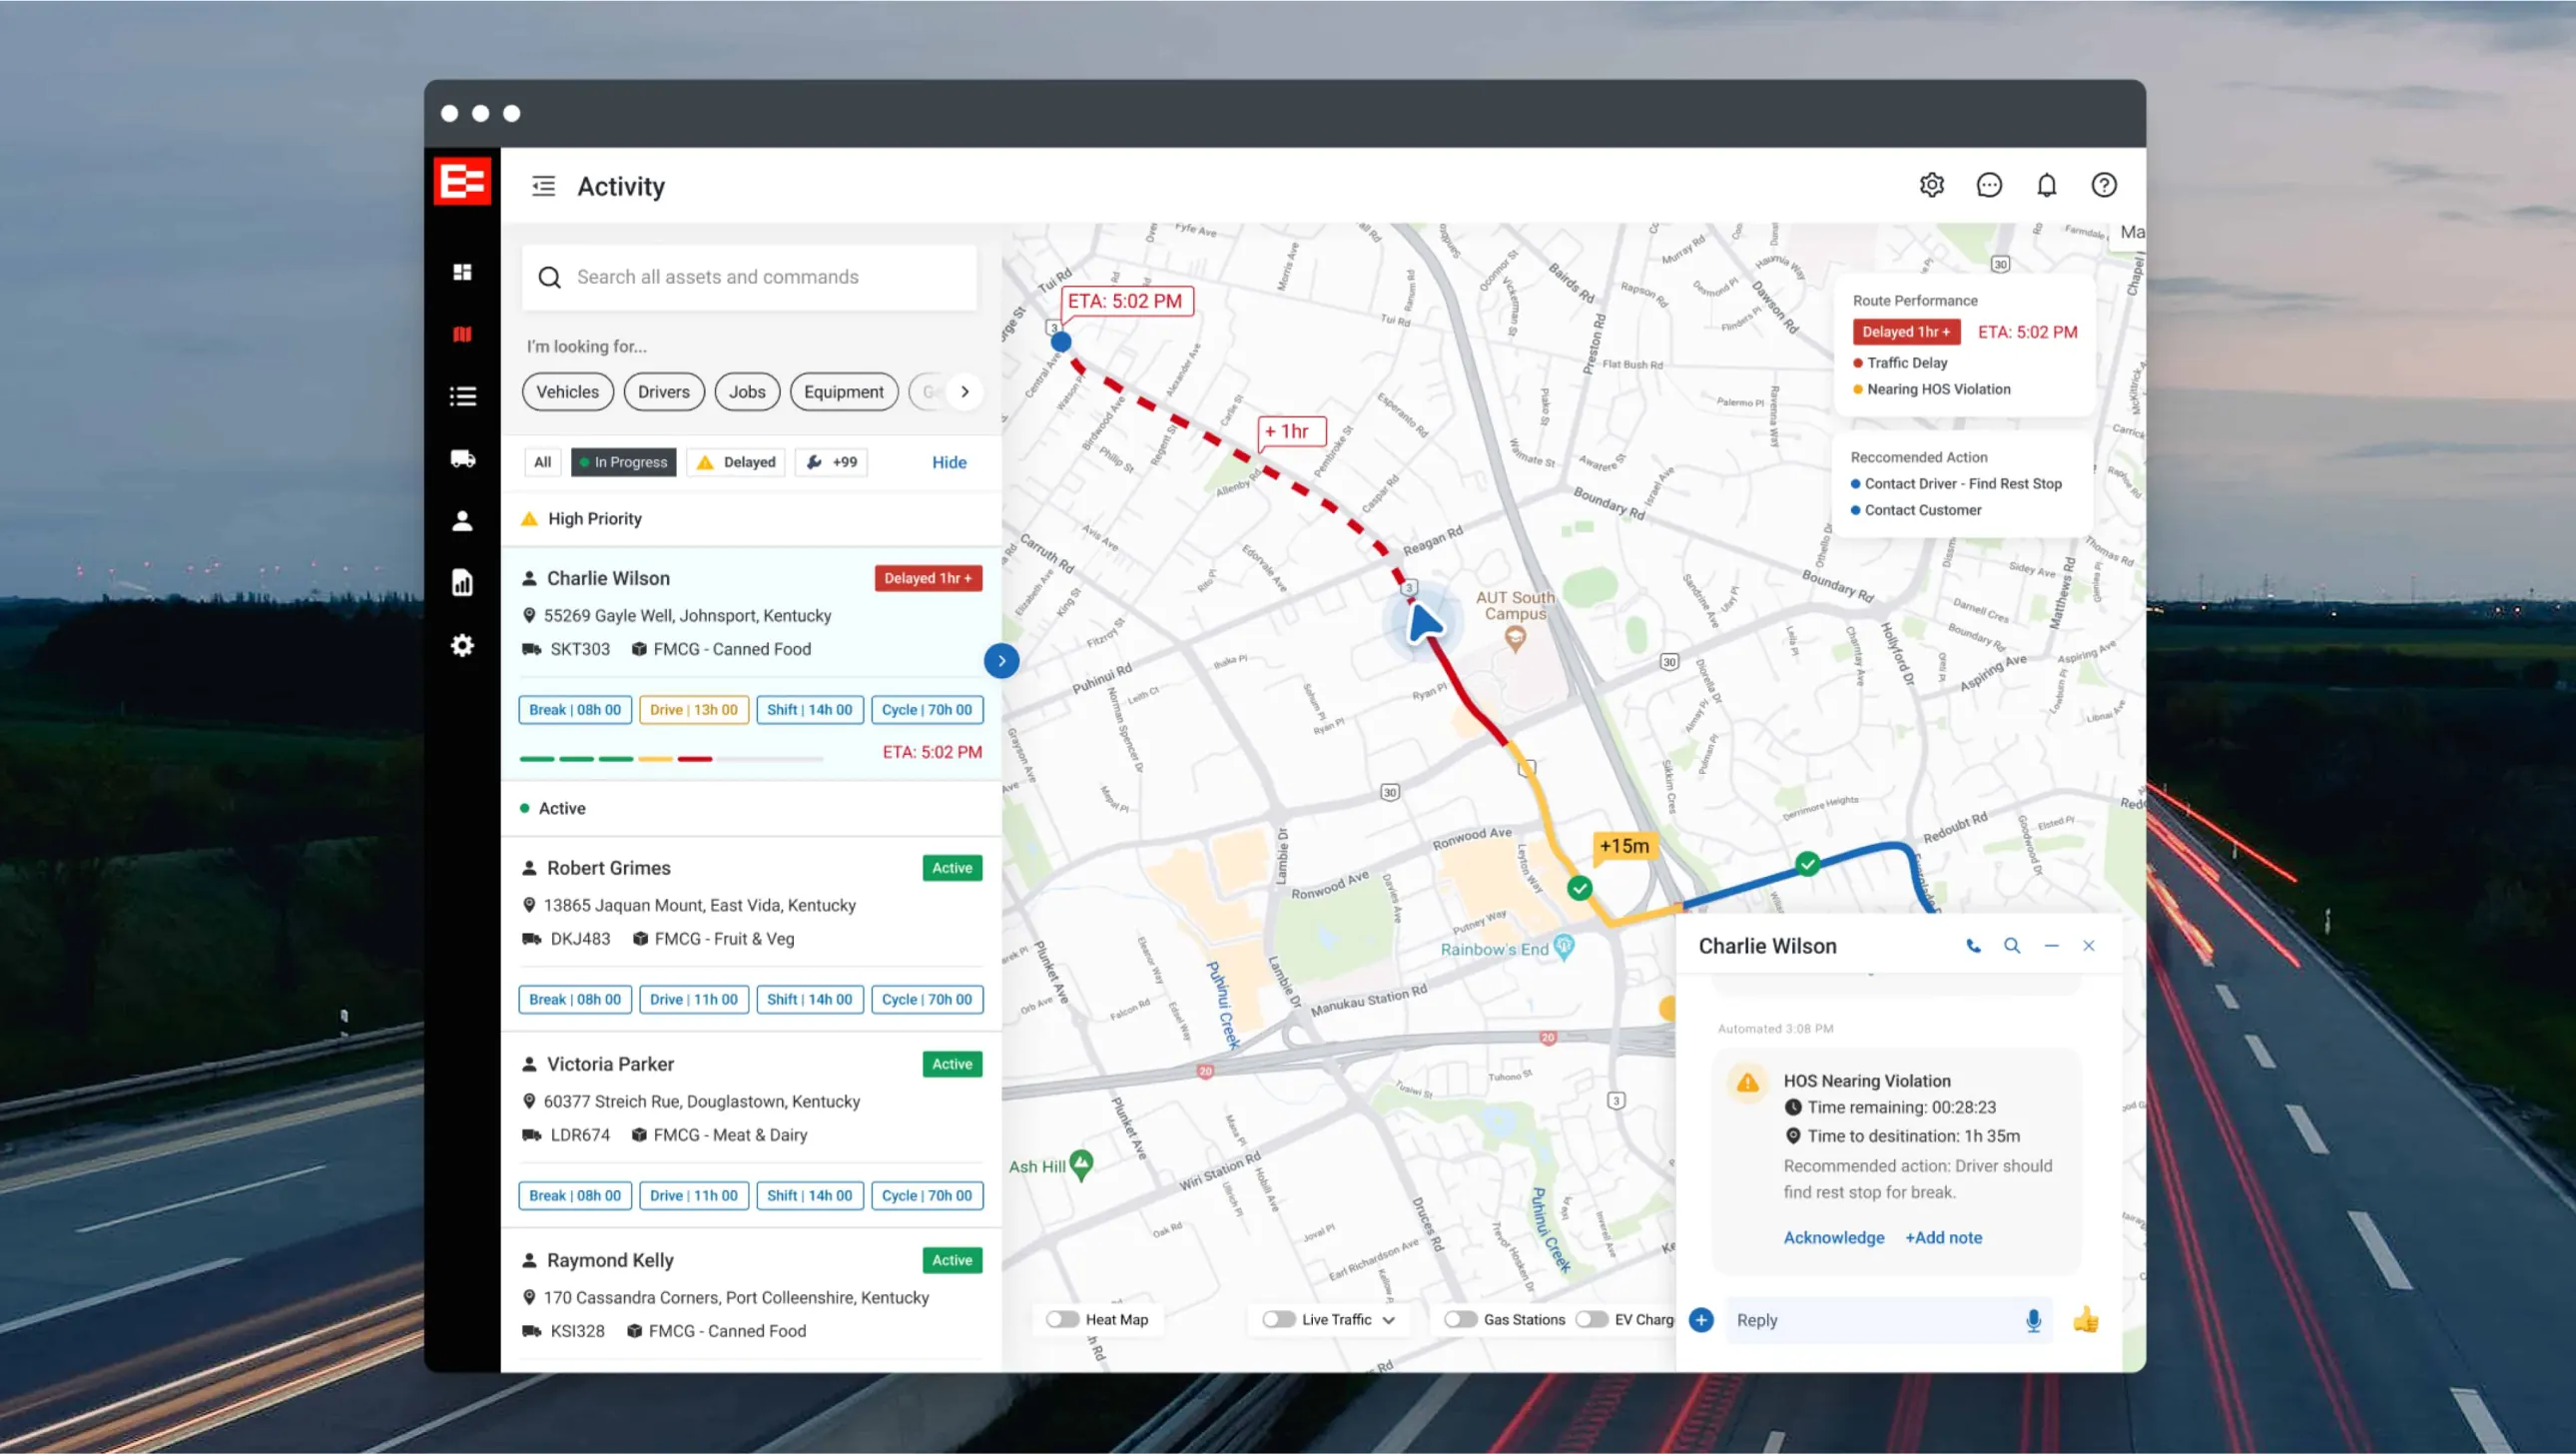This screenshot has height=1454, width=2576.
Task: Click the microphone icon in Reply field
Action: point(2033,1321)
